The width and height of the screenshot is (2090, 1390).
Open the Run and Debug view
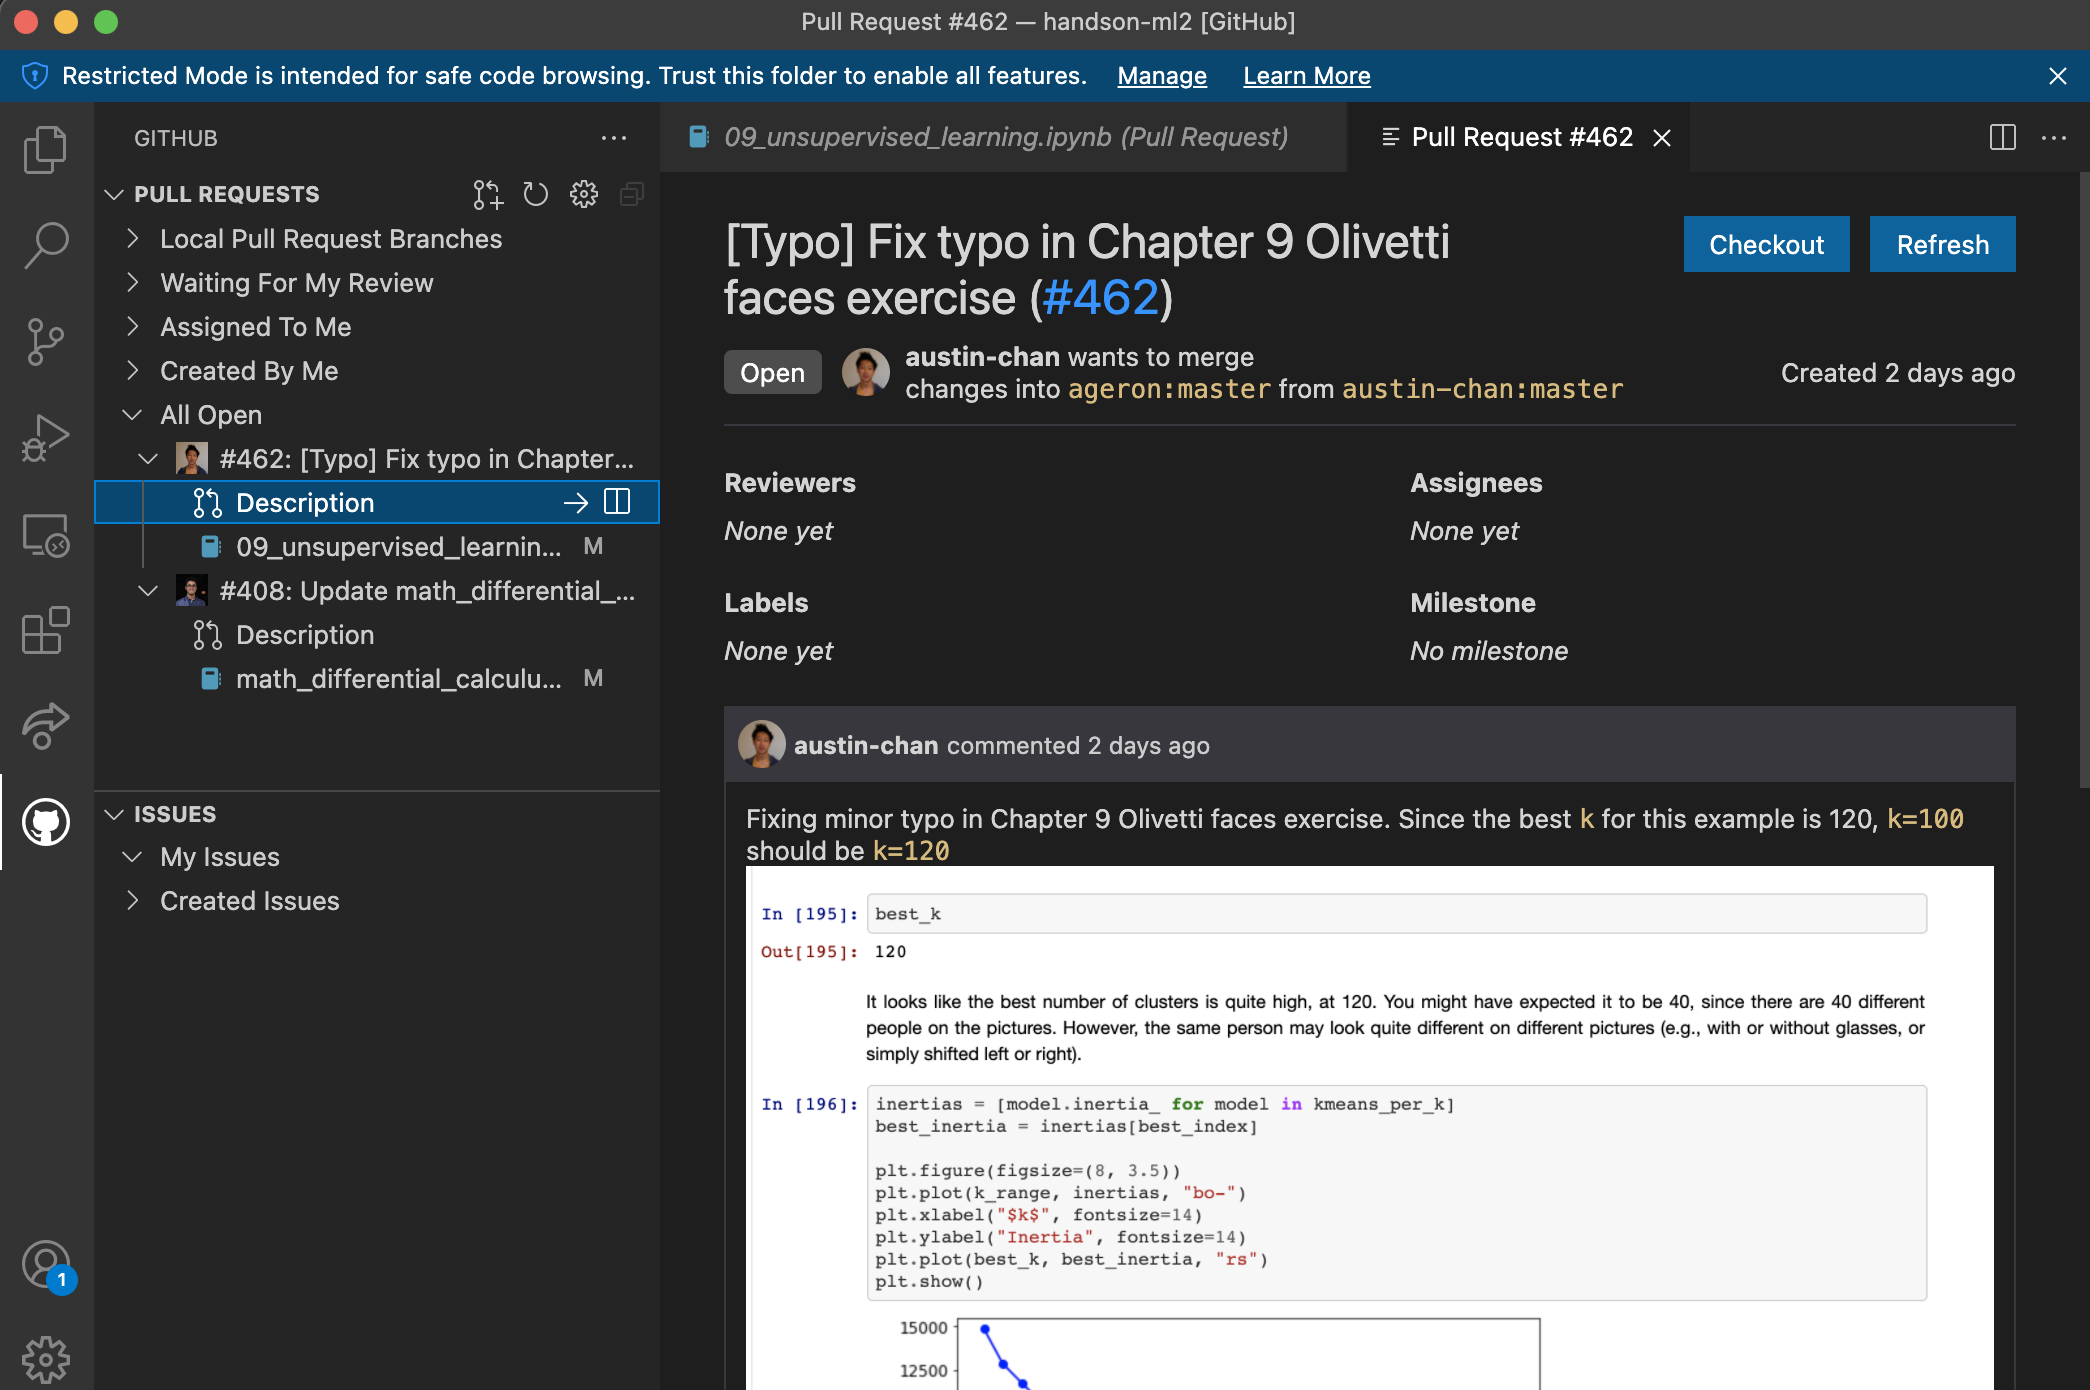pyautogui.click(x=46, y=438)
